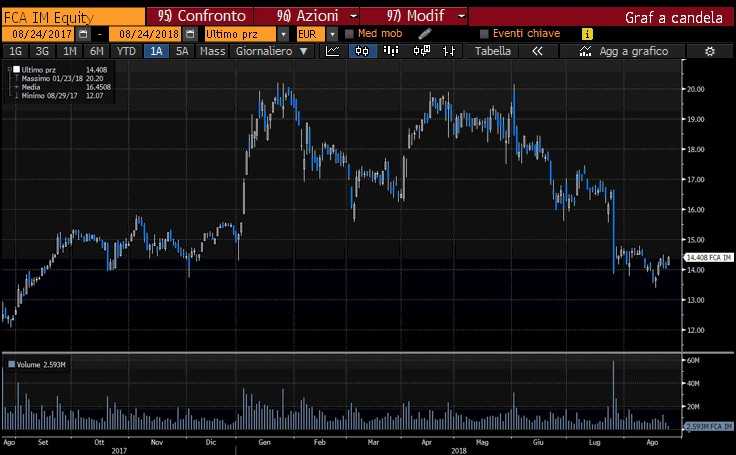Click the 12.00 price axis label

pos(696,330)
